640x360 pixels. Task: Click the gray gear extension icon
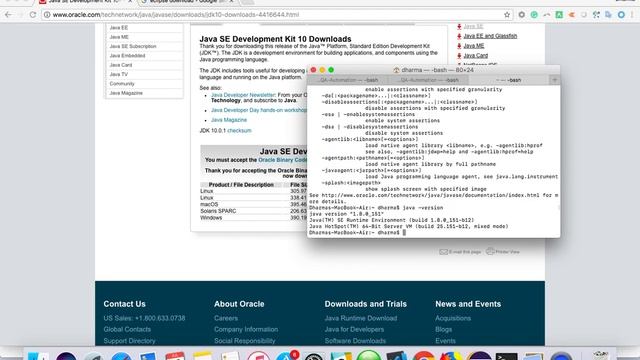coord(522,15)
